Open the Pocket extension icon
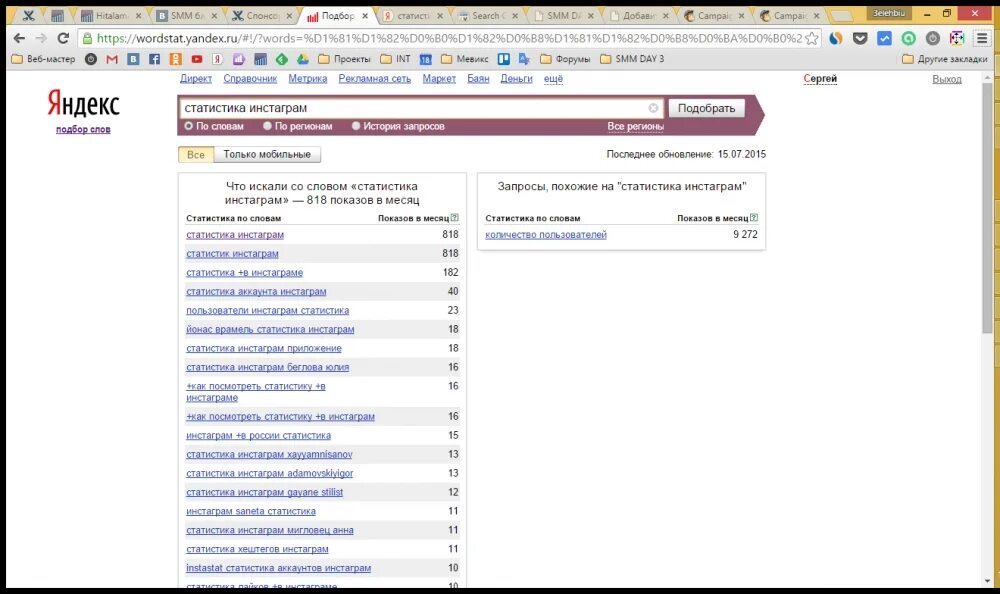This screenshot has height=594, width=1000. pos(860,39)
